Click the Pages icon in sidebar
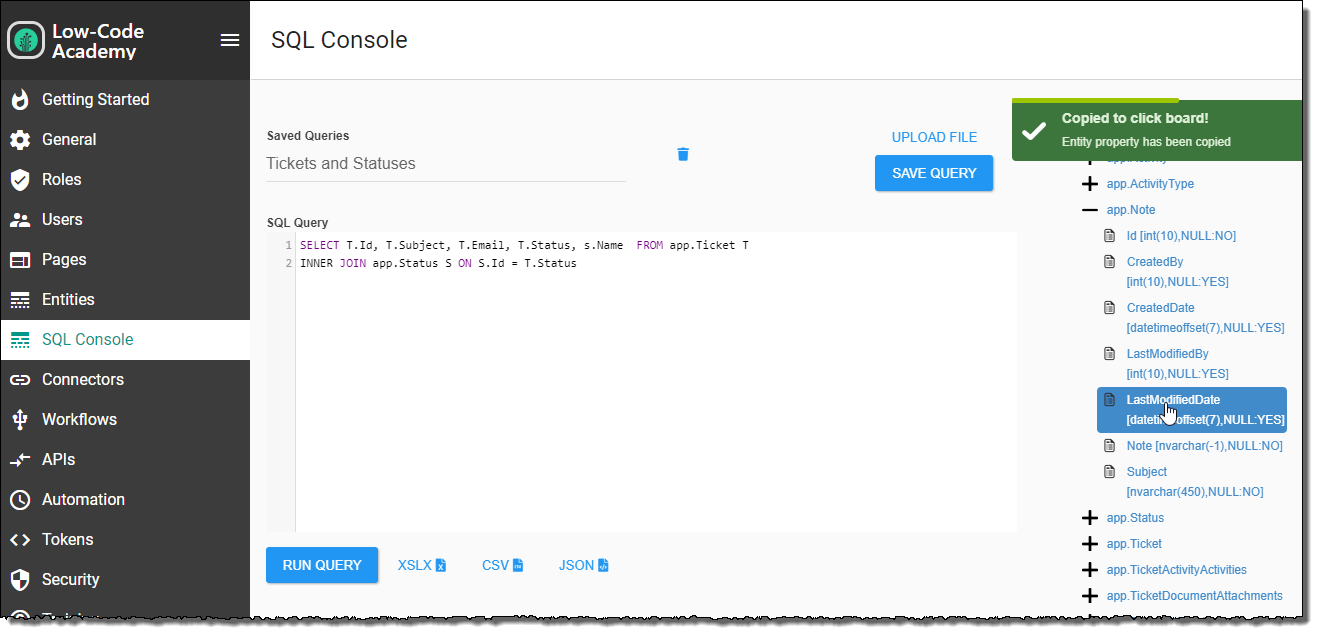This screenshot has height=636, width=1318. [x=20, y=259]
